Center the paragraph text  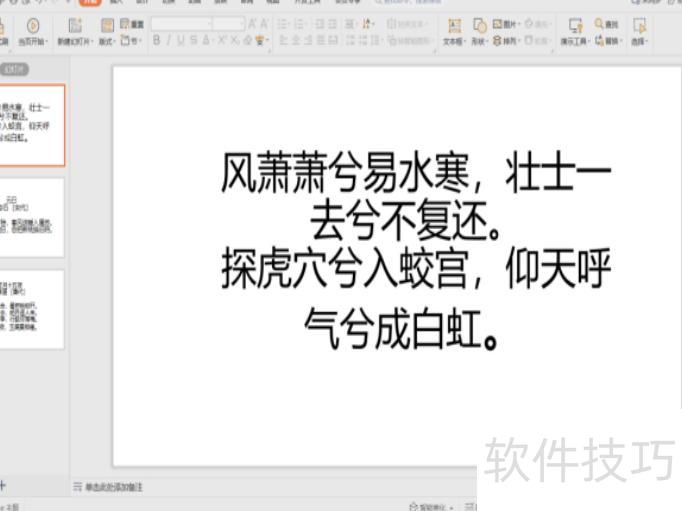(x=296, y=40)
